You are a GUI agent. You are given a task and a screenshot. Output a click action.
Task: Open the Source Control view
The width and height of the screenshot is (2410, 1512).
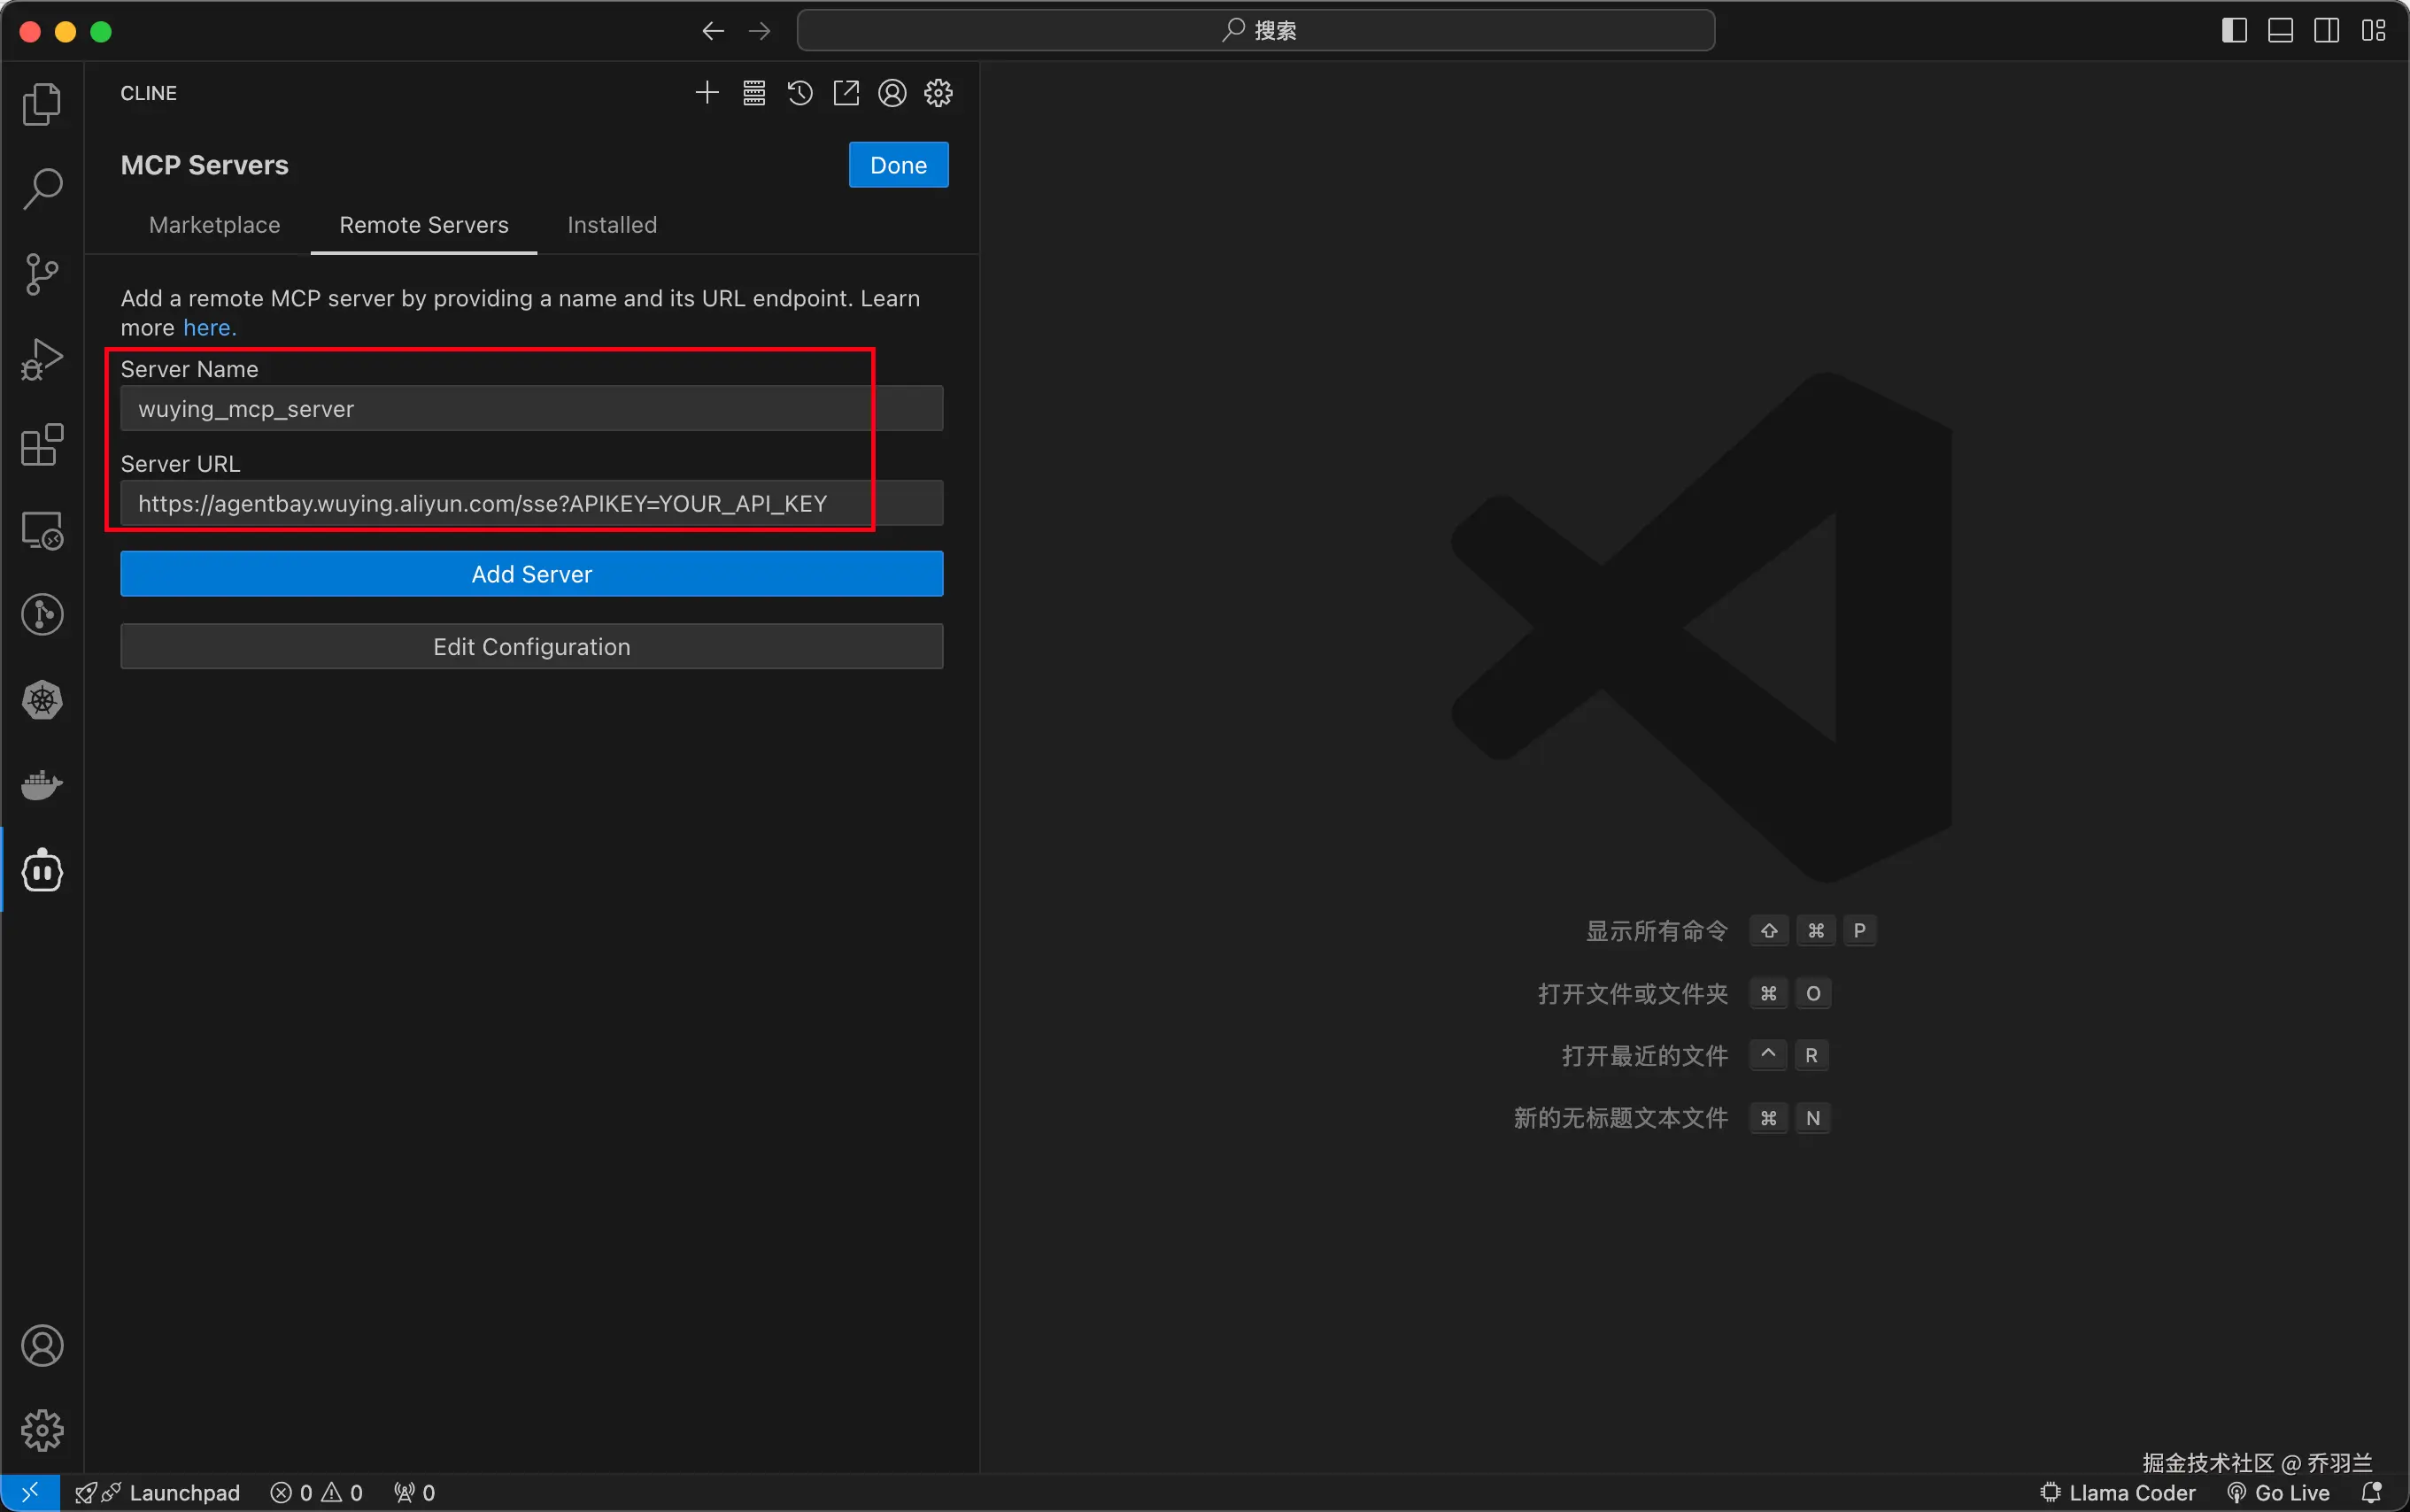[41, 274]
